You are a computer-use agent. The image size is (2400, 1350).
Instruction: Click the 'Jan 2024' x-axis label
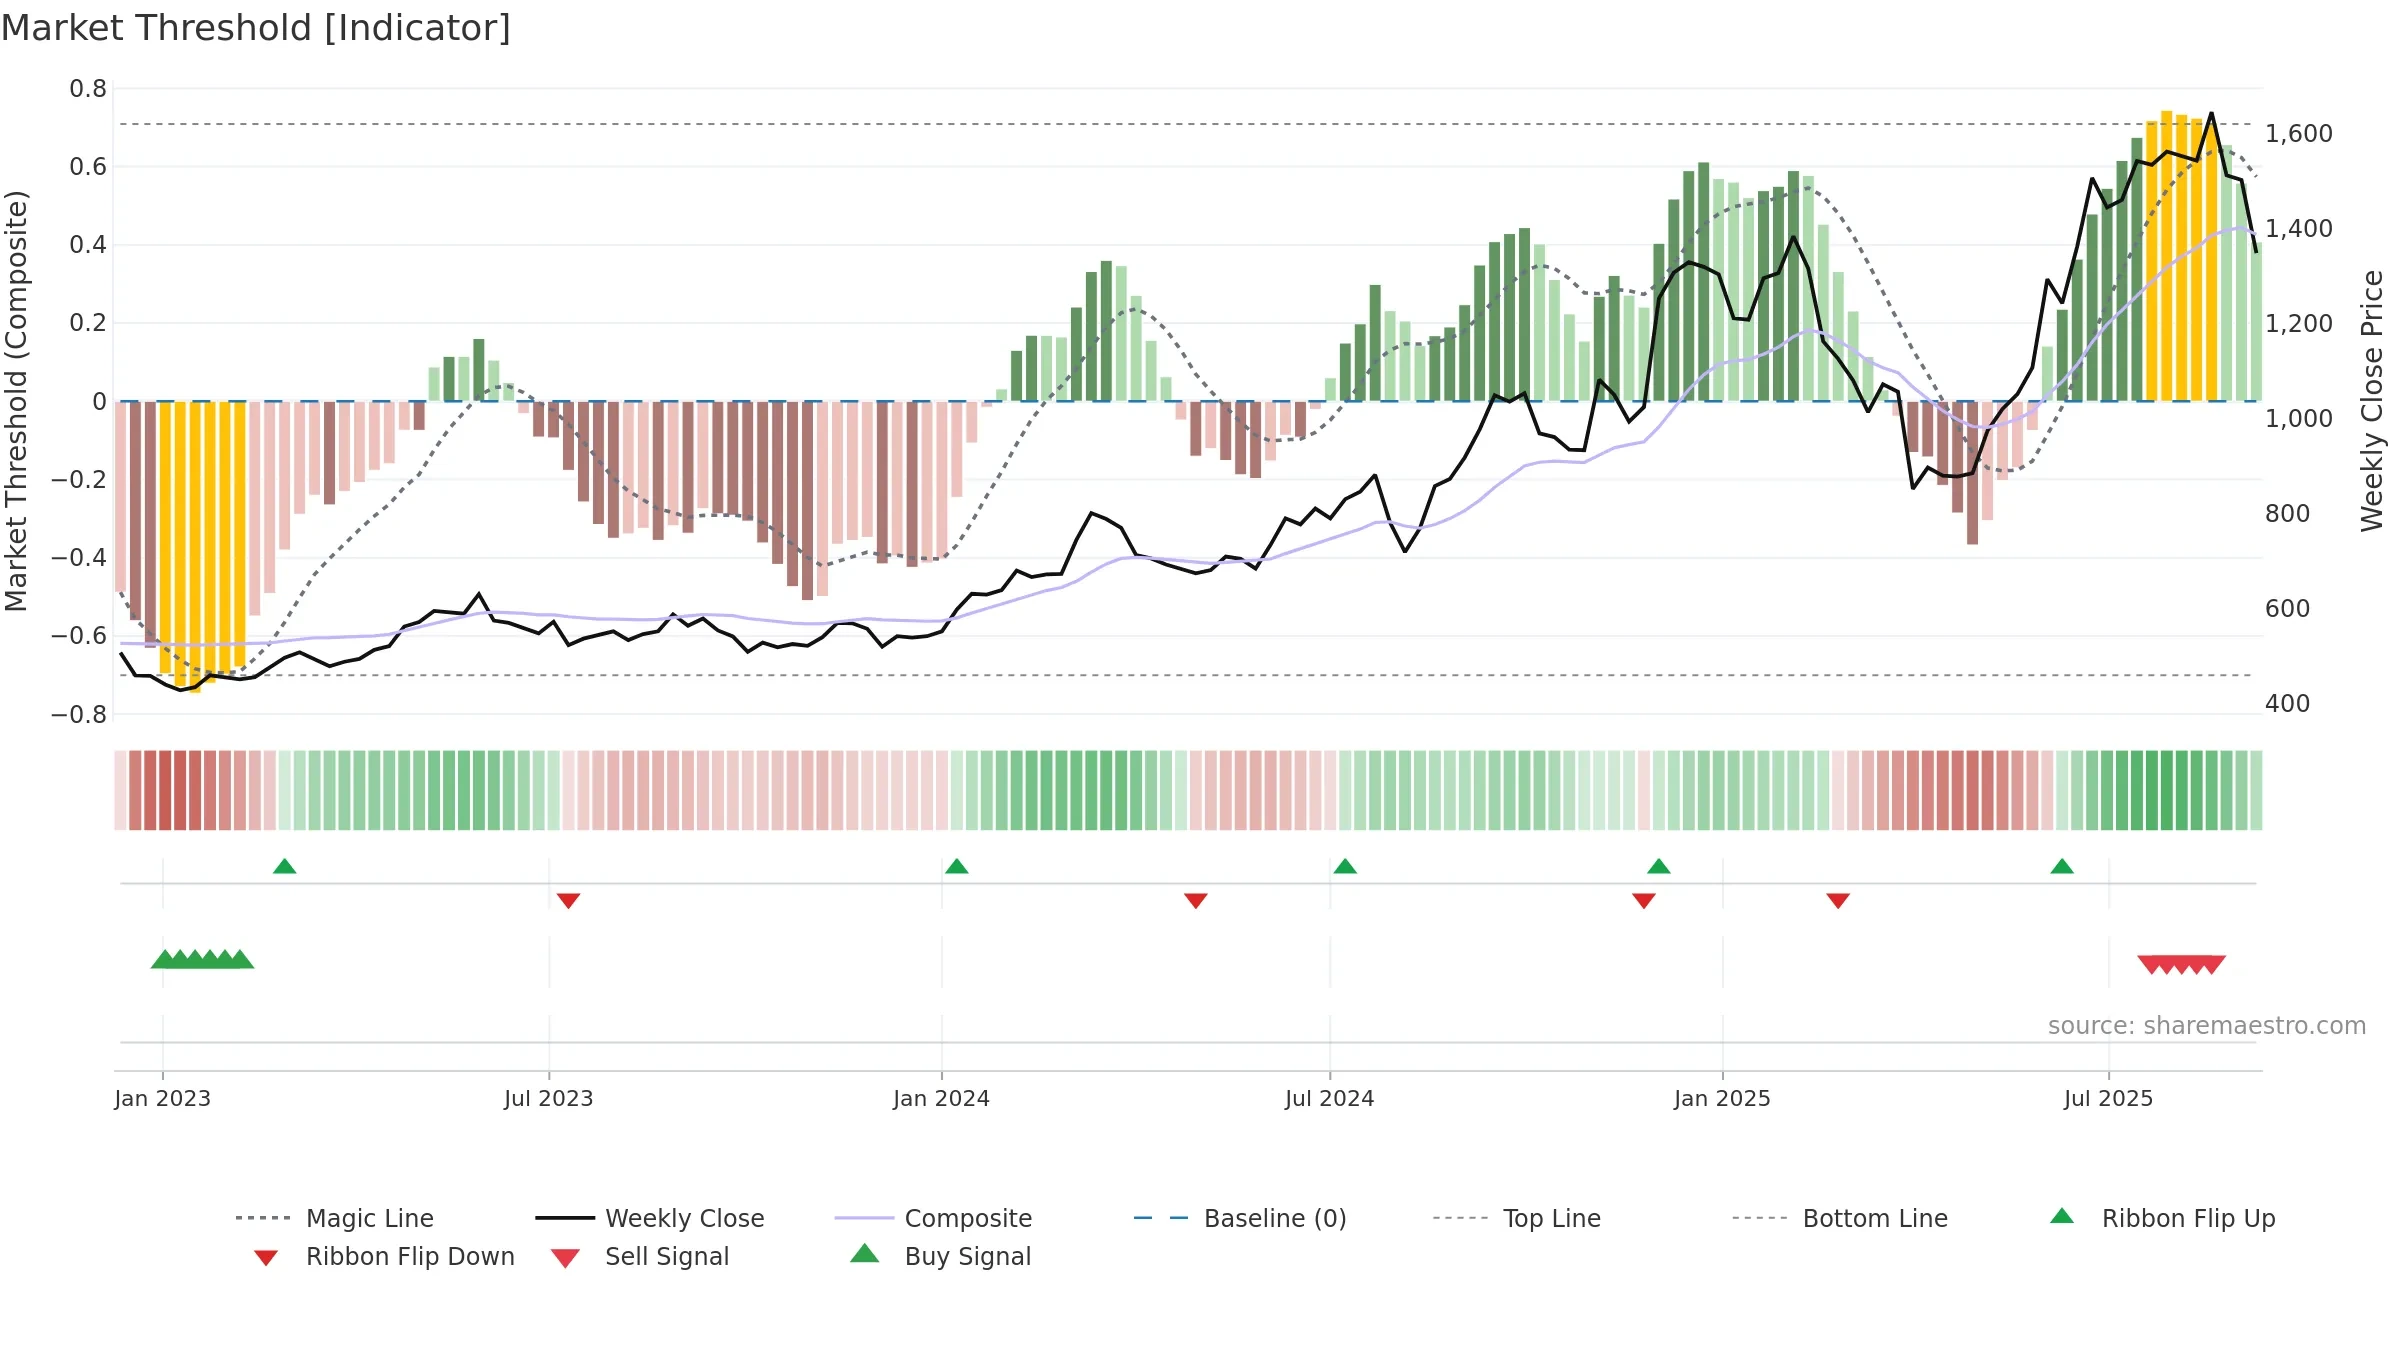(x=942, y=1098)
